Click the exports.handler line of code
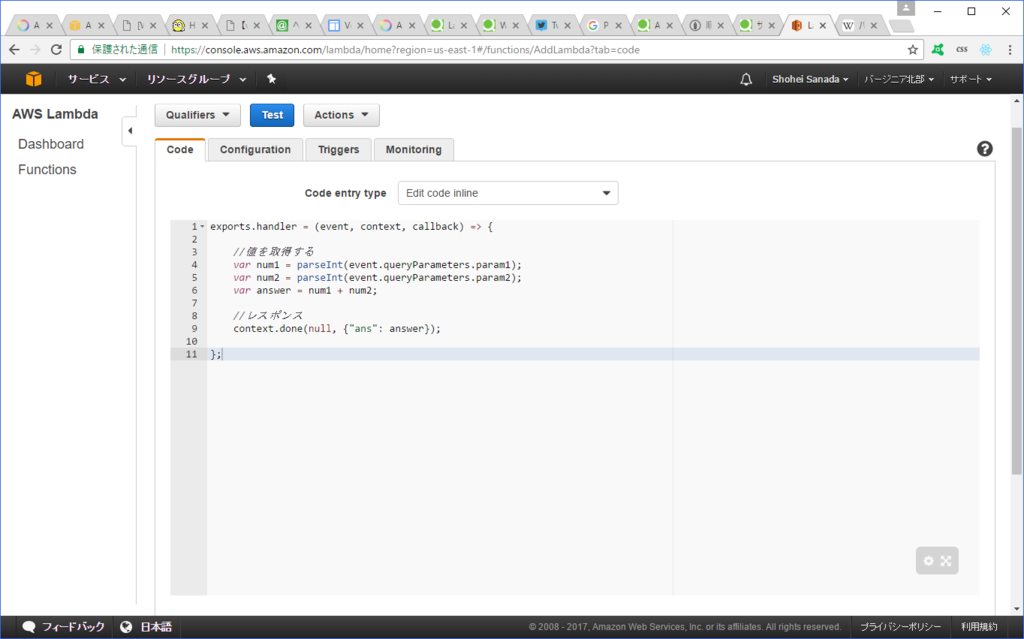The image size is (1024, 639). point(351,227)
